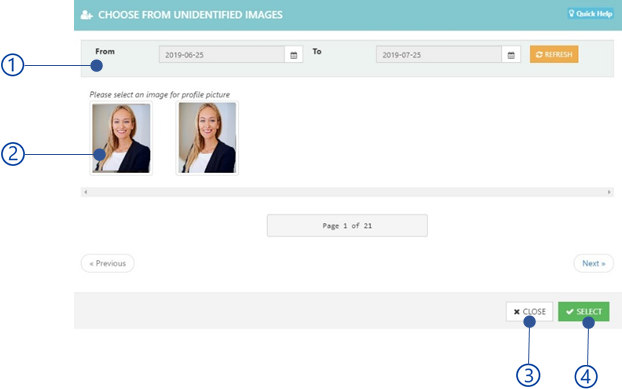Viewport: 622px width, 389px height.
Task: Edit the To date field 2019-07-25
Action: point(439,55)
